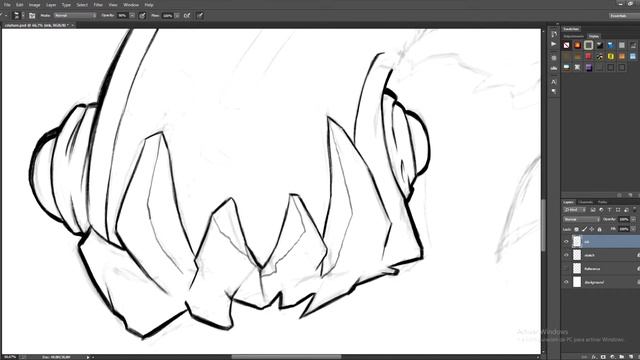The image size is (640, 360).
Task: Toggle pressure controls opacity button
Action: [x=142, y=16]
